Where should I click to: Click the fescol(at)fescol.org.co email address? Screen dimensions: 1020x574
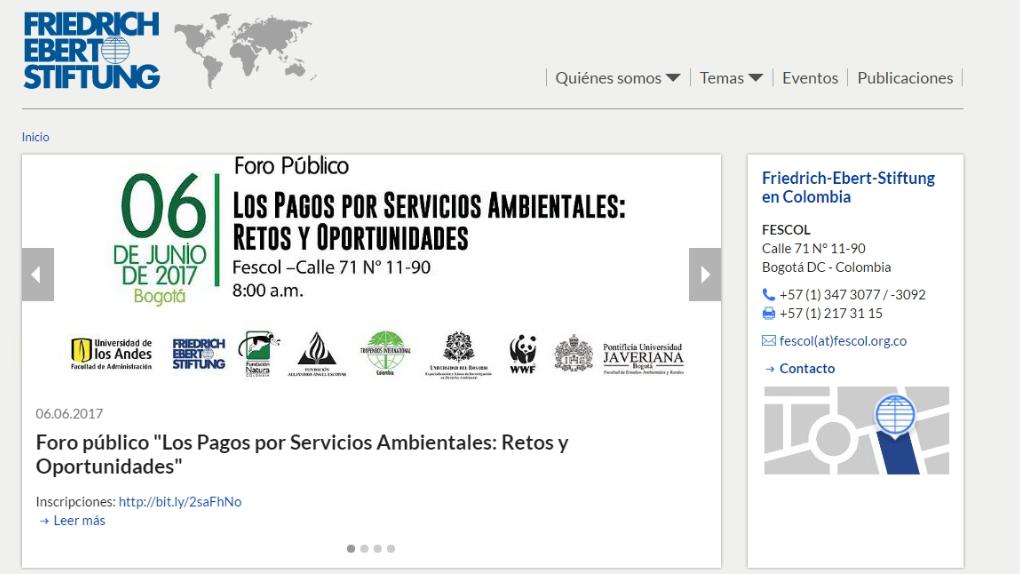[x=843, y=341]
